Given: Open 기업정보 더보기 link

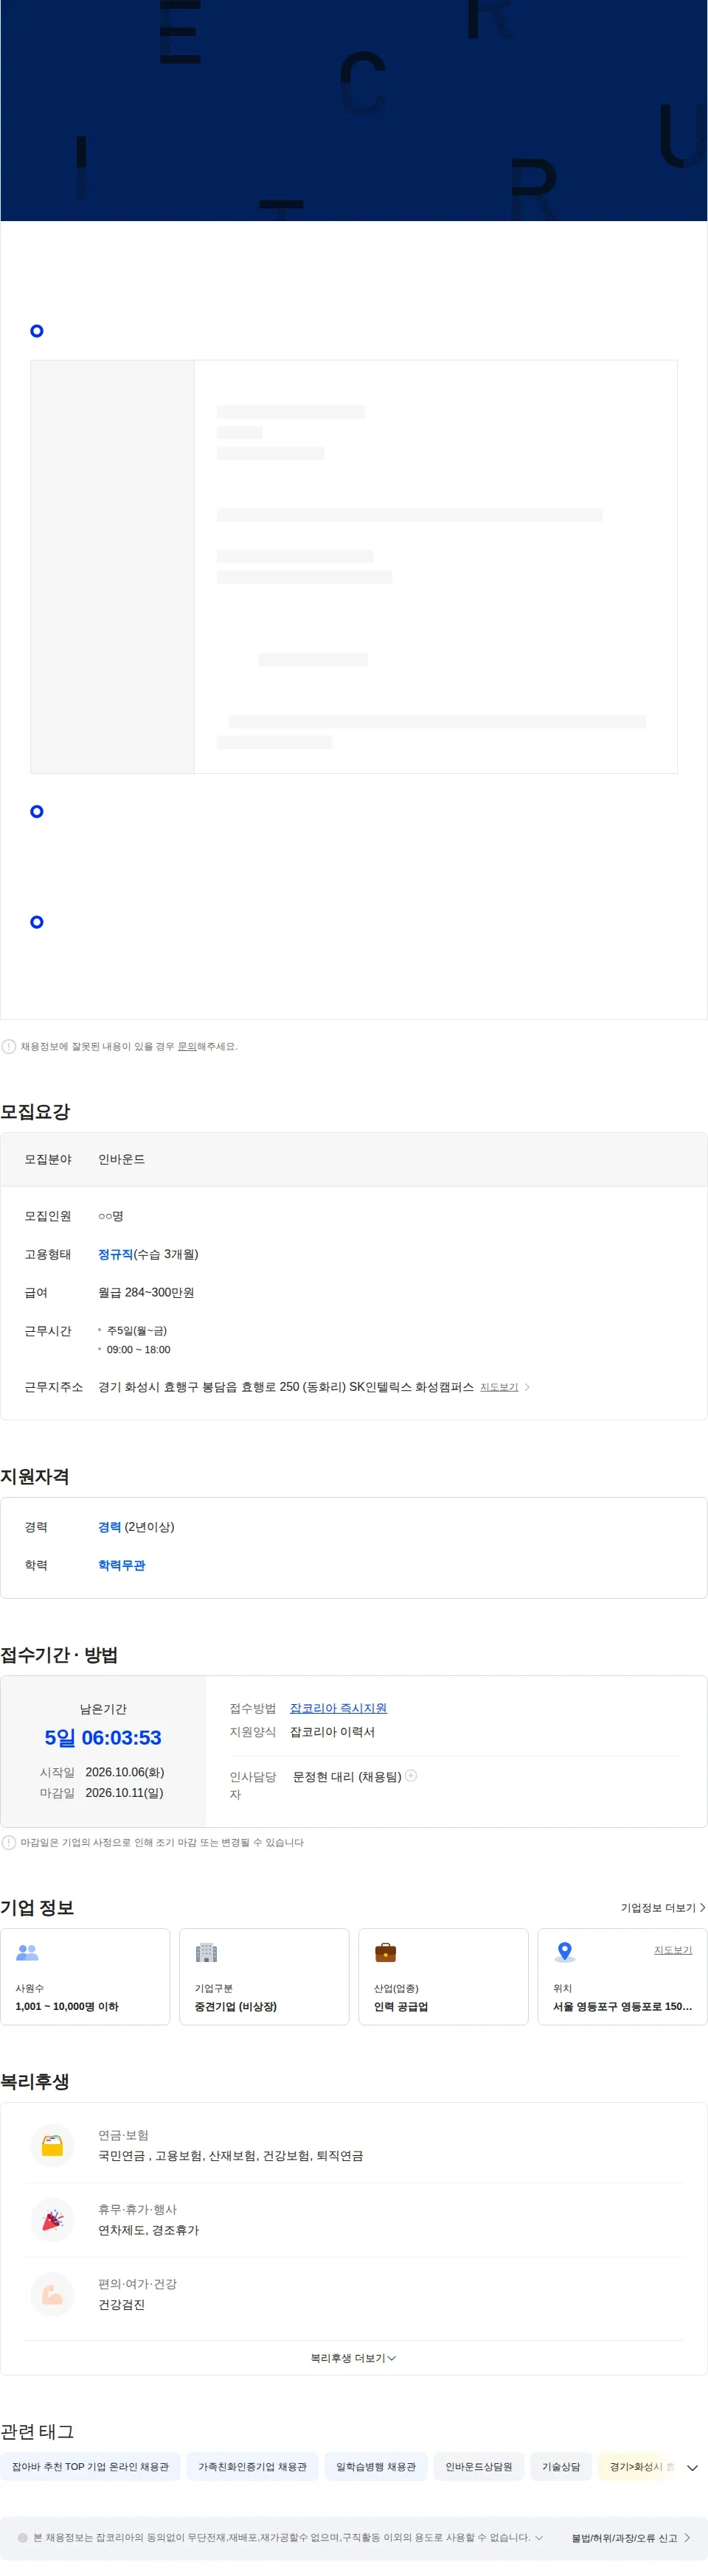Looking at the screenshot, I should pyautogui.click(x=663, y=1908).
